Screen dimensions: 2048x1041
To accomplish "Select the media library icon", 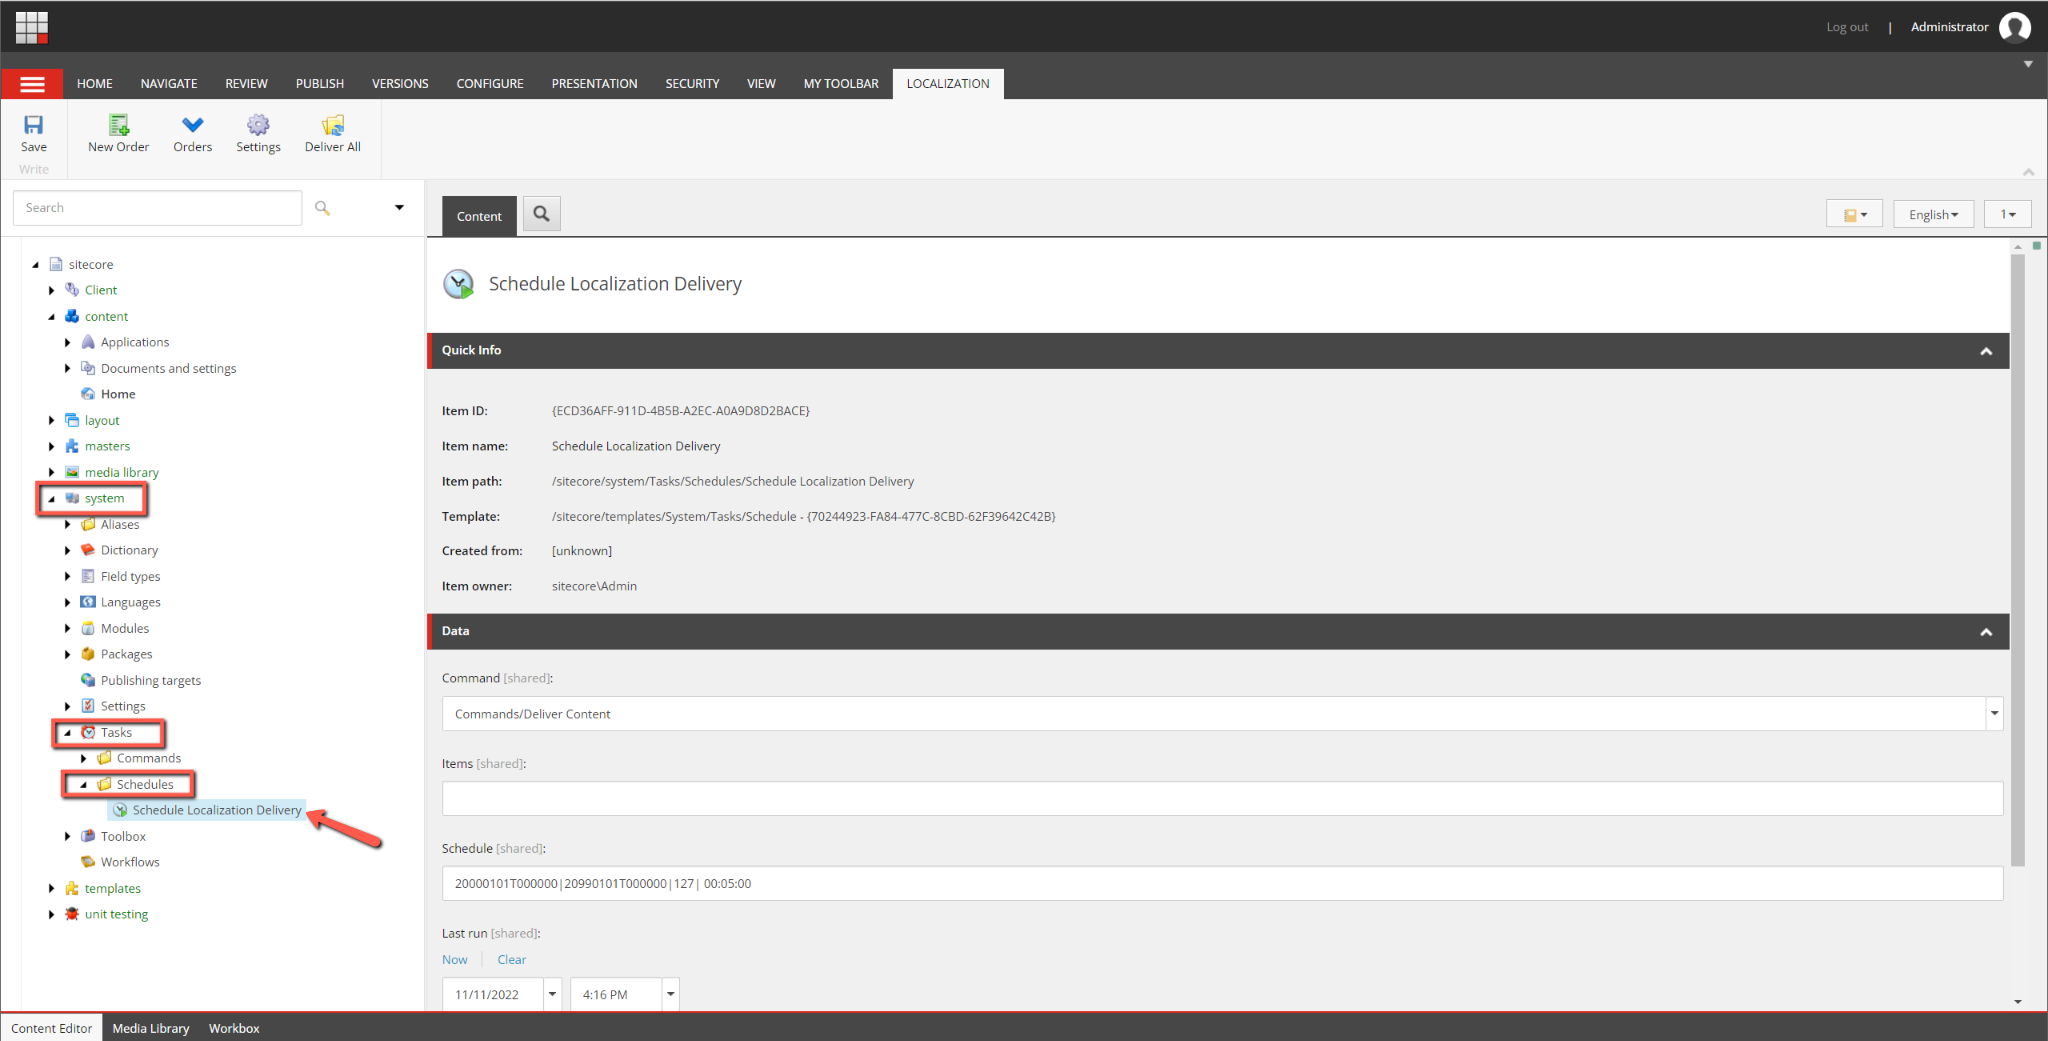I will pyautogui.click(x=72, y=472).
